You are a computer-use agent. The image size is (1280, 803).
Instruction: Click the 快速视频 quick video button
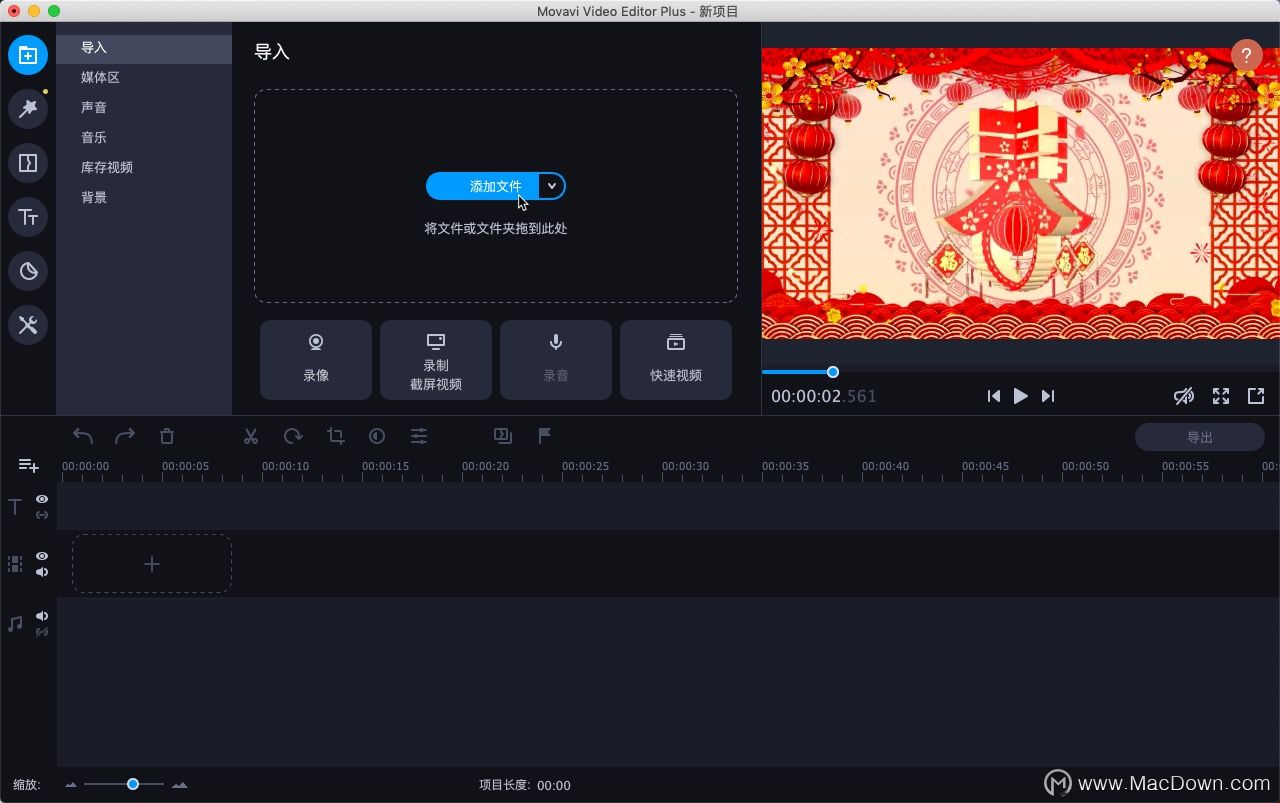pyautogui.click(x=676, y=360)
